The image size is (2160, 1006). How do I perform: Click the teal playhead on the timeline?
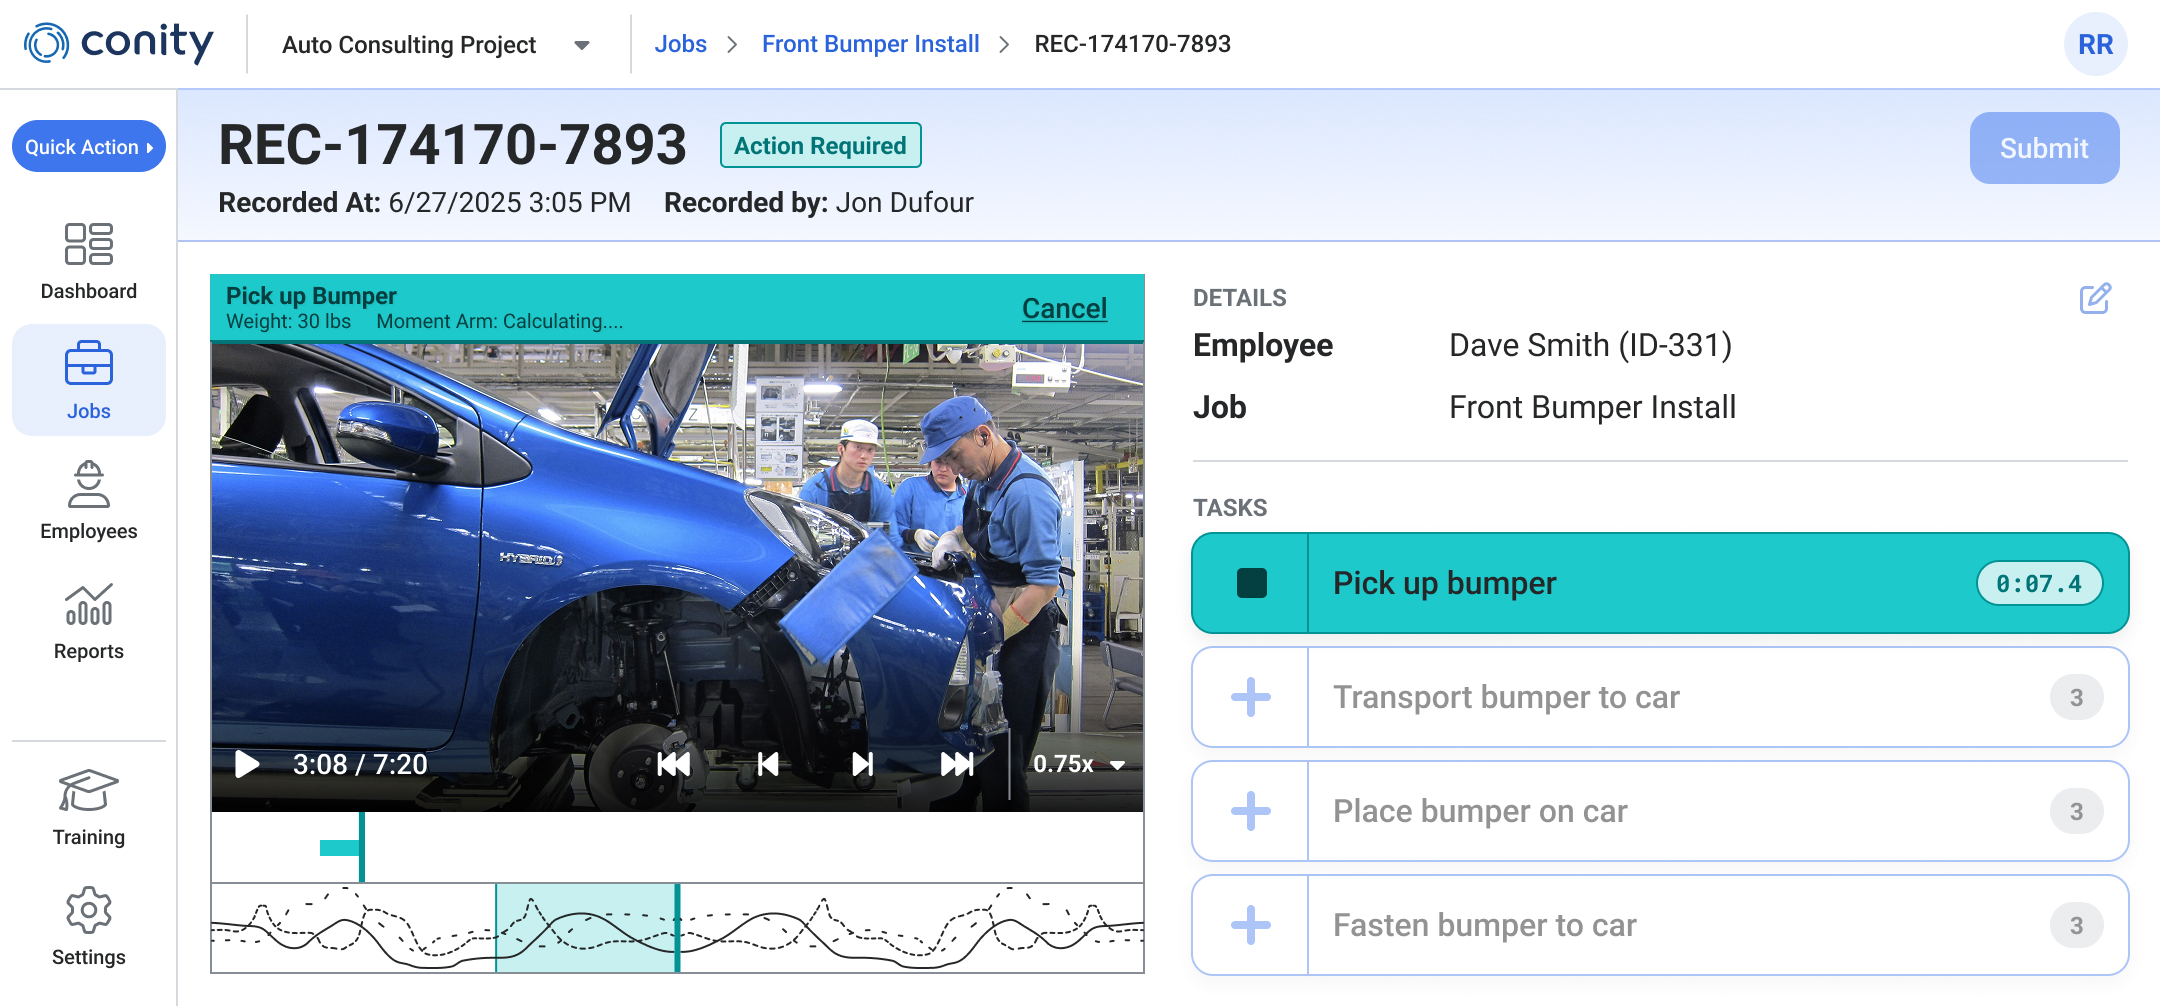[362, 847]
